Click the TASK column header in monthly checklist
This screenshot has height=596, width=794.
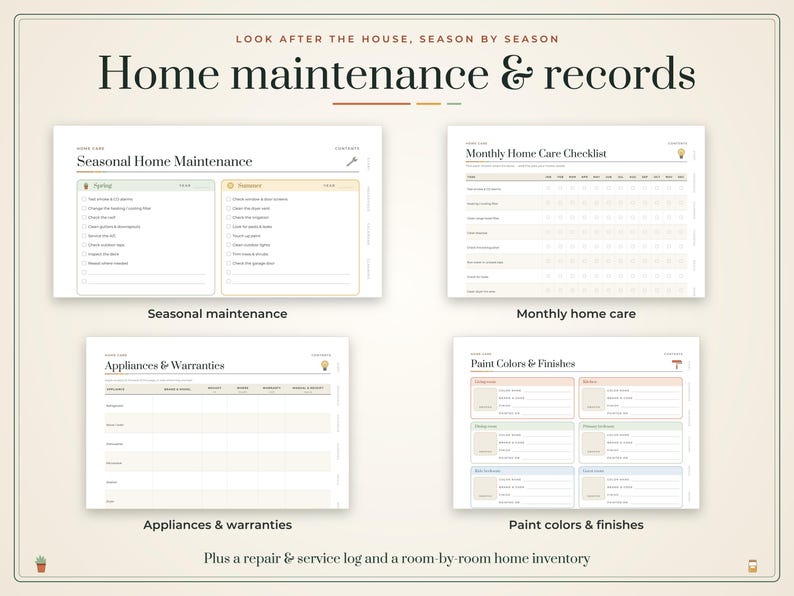[471, 177]
